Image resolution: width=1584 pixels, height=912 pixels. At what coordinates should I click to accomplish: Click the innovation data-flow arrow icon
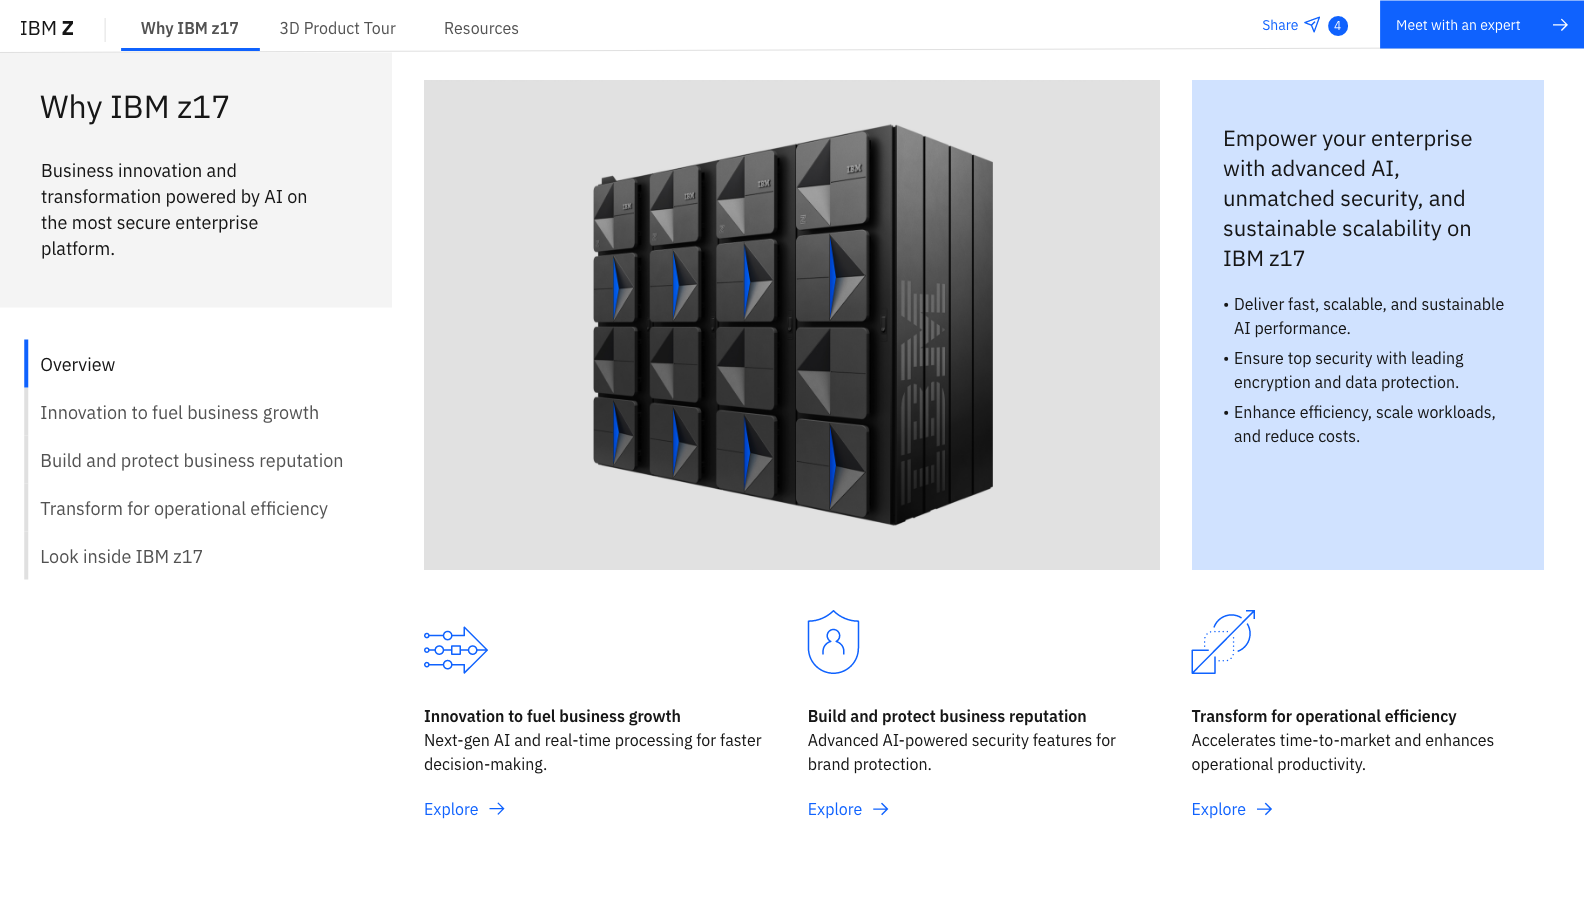pos(456,650)
